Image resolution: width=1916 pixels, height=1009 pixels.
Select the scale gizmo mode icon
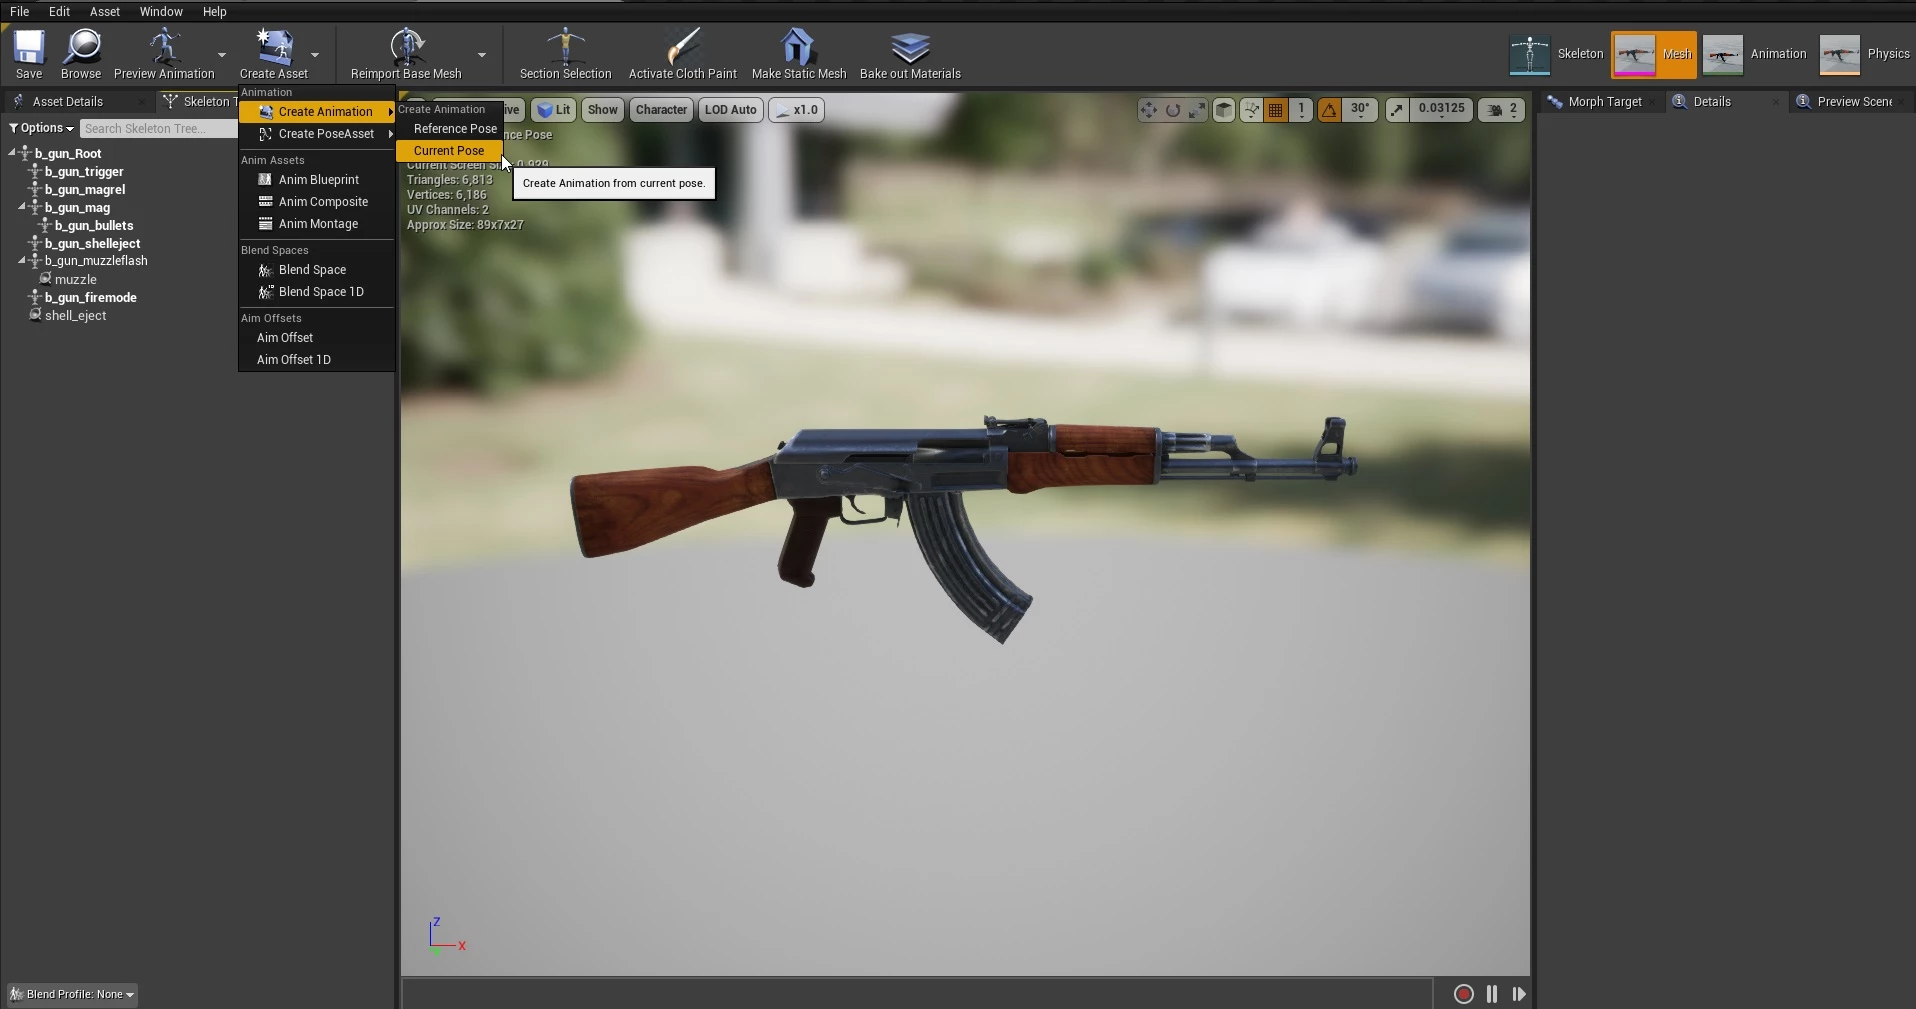click(x=1197, y=110)
